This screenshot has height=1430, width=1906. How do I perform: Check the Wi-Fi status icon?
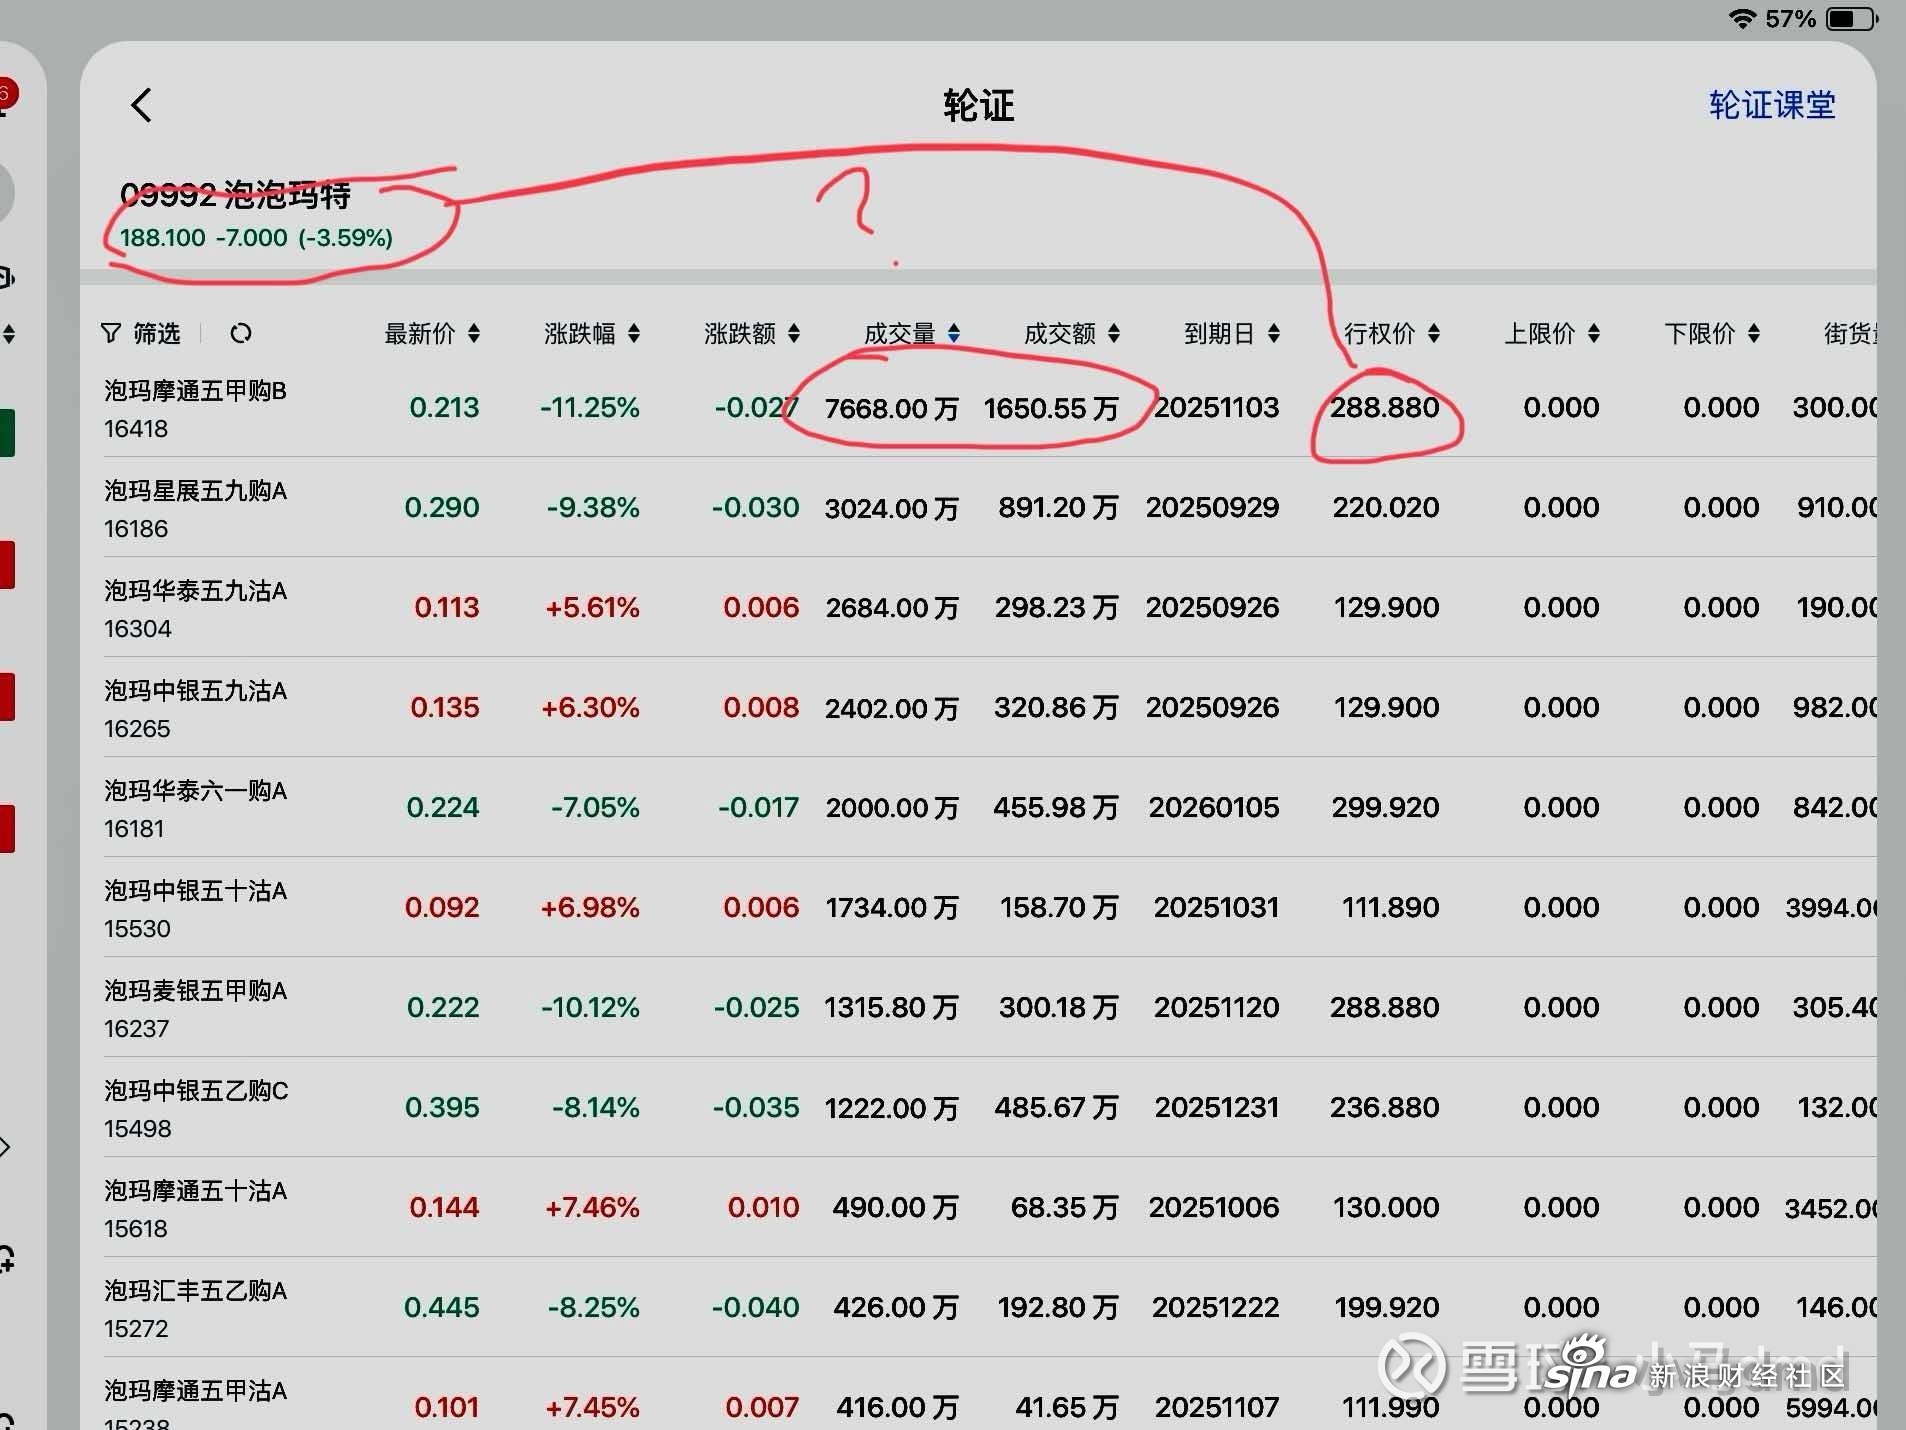[x=1742, y=19]
